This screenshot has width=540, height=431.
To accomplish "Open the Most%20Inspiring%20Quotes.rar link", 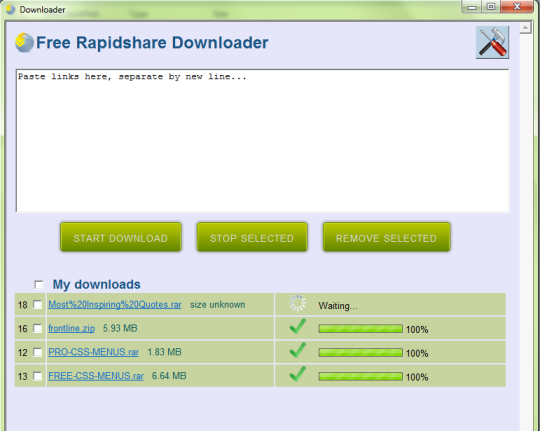I will point(115,305).
